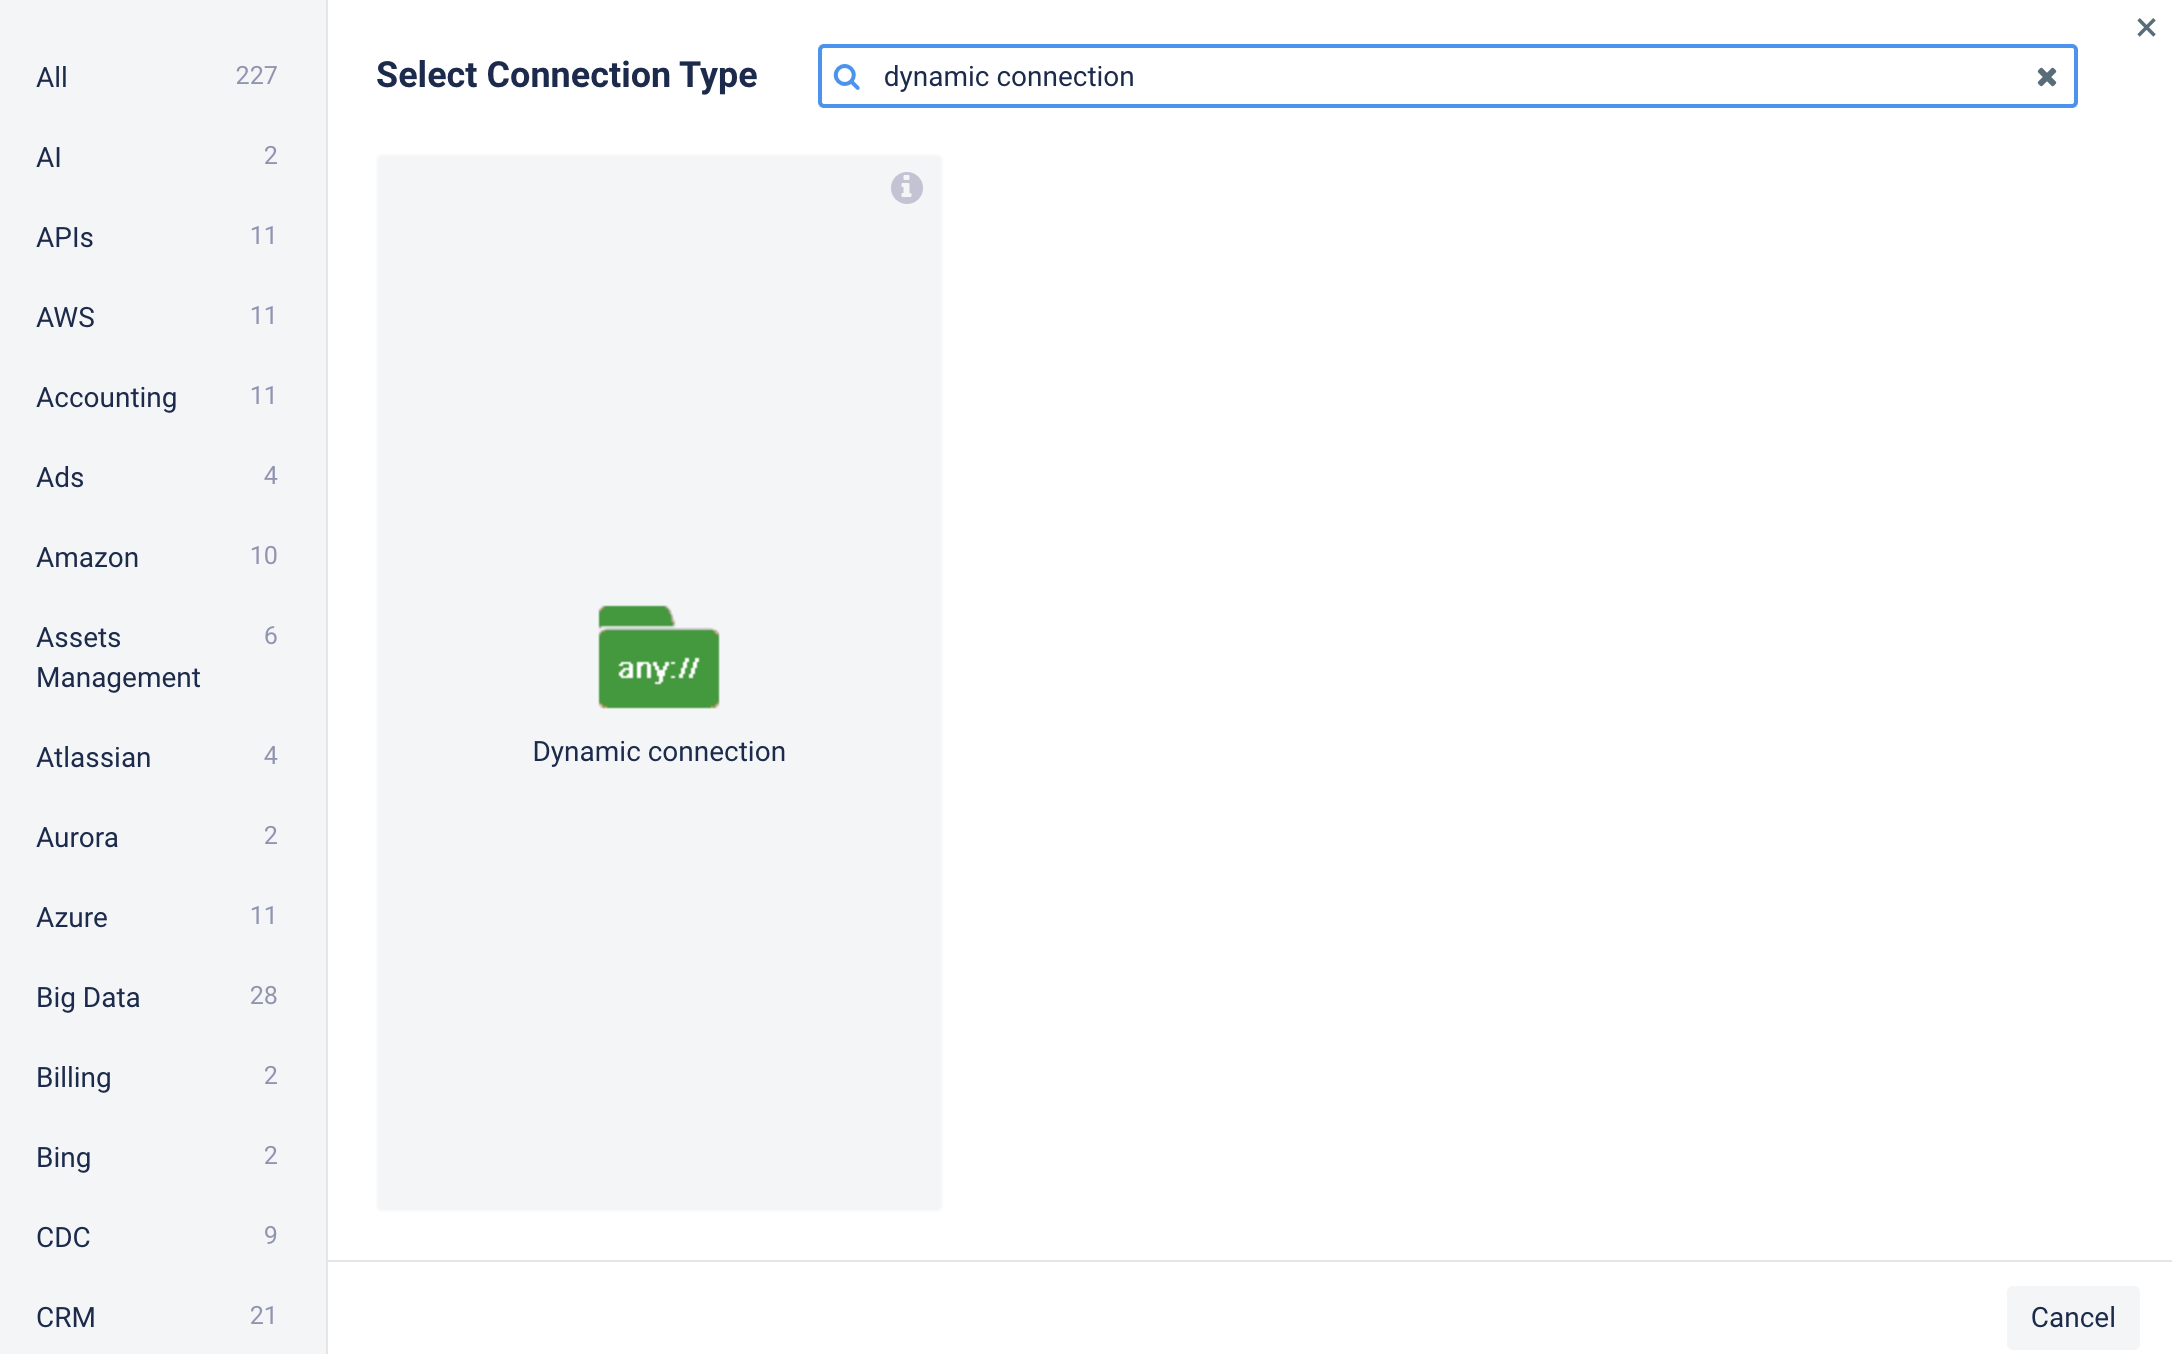Click the search magnifier icon
2172x1354 pixels.
click(847, 77)
